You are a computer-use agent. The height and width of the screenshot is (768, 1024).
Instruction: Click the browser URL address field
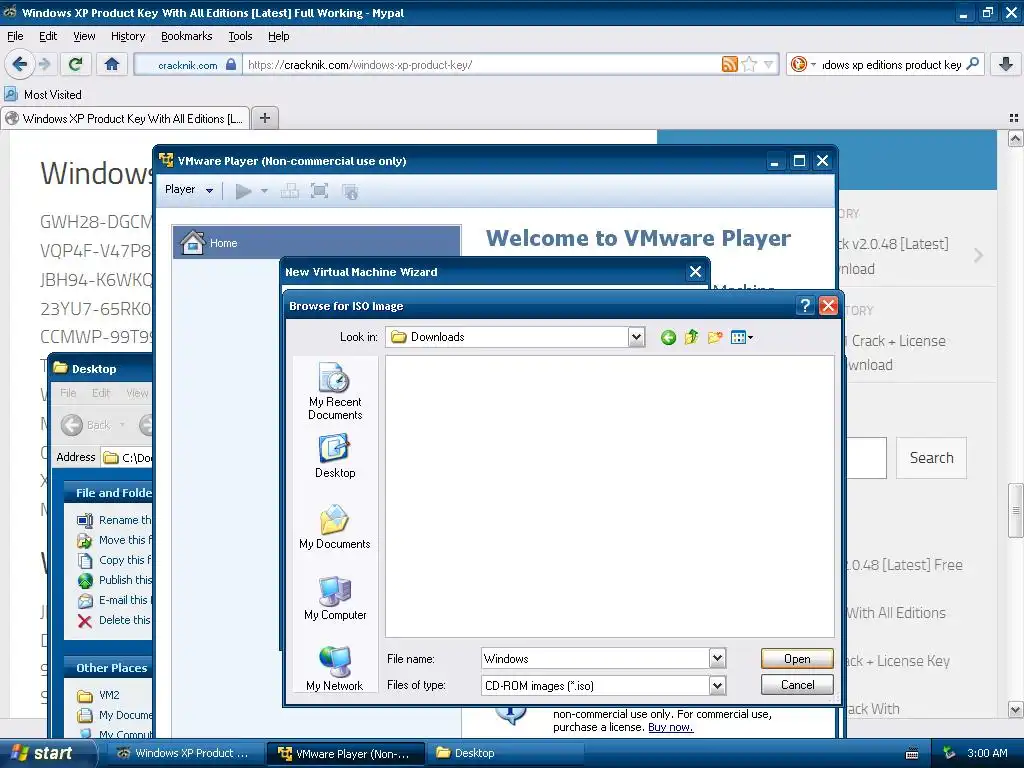coord(482,65)
